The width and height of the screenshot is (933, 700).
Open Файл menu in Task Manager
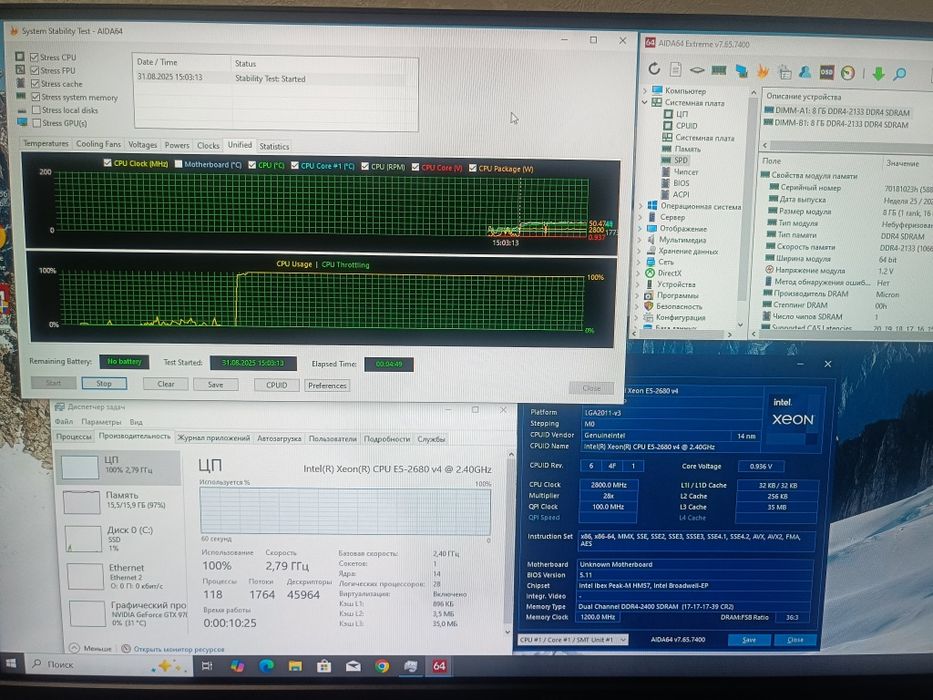coord(64,421)
